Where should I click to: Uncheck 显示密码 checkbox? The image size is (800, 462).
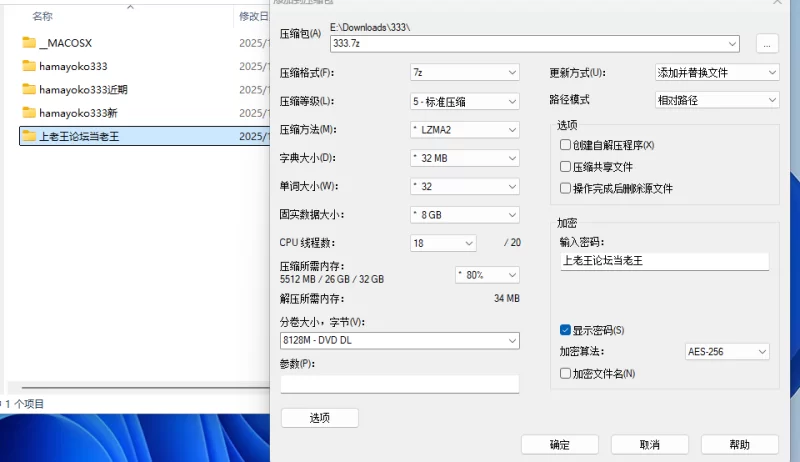point(565,330)
